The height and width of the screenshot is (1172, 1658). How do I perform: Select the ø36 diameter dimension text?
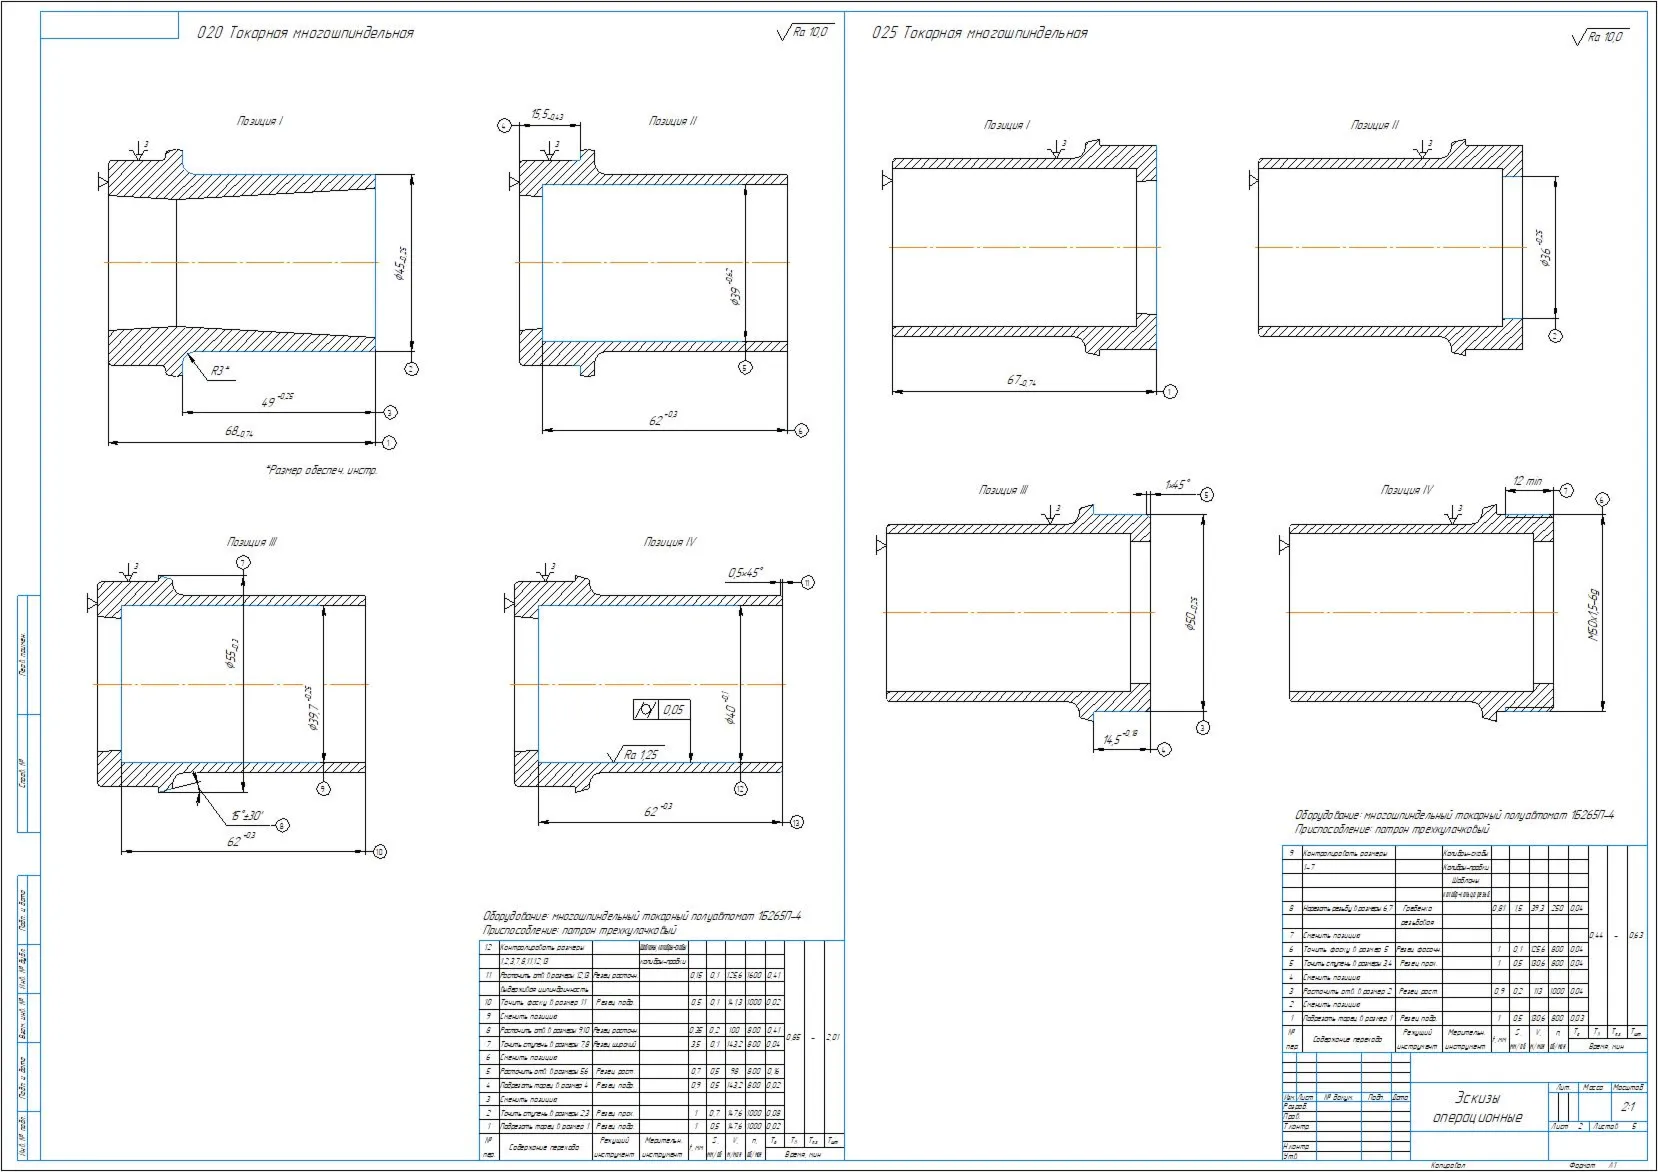pyautogui.click(x=1545, y=250)
